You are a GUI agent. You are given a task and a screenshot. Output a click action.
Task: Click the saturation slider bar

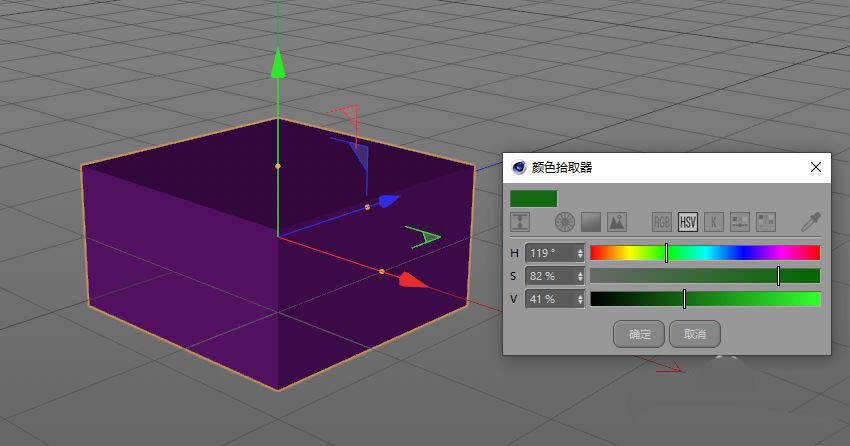coord(705,276)
